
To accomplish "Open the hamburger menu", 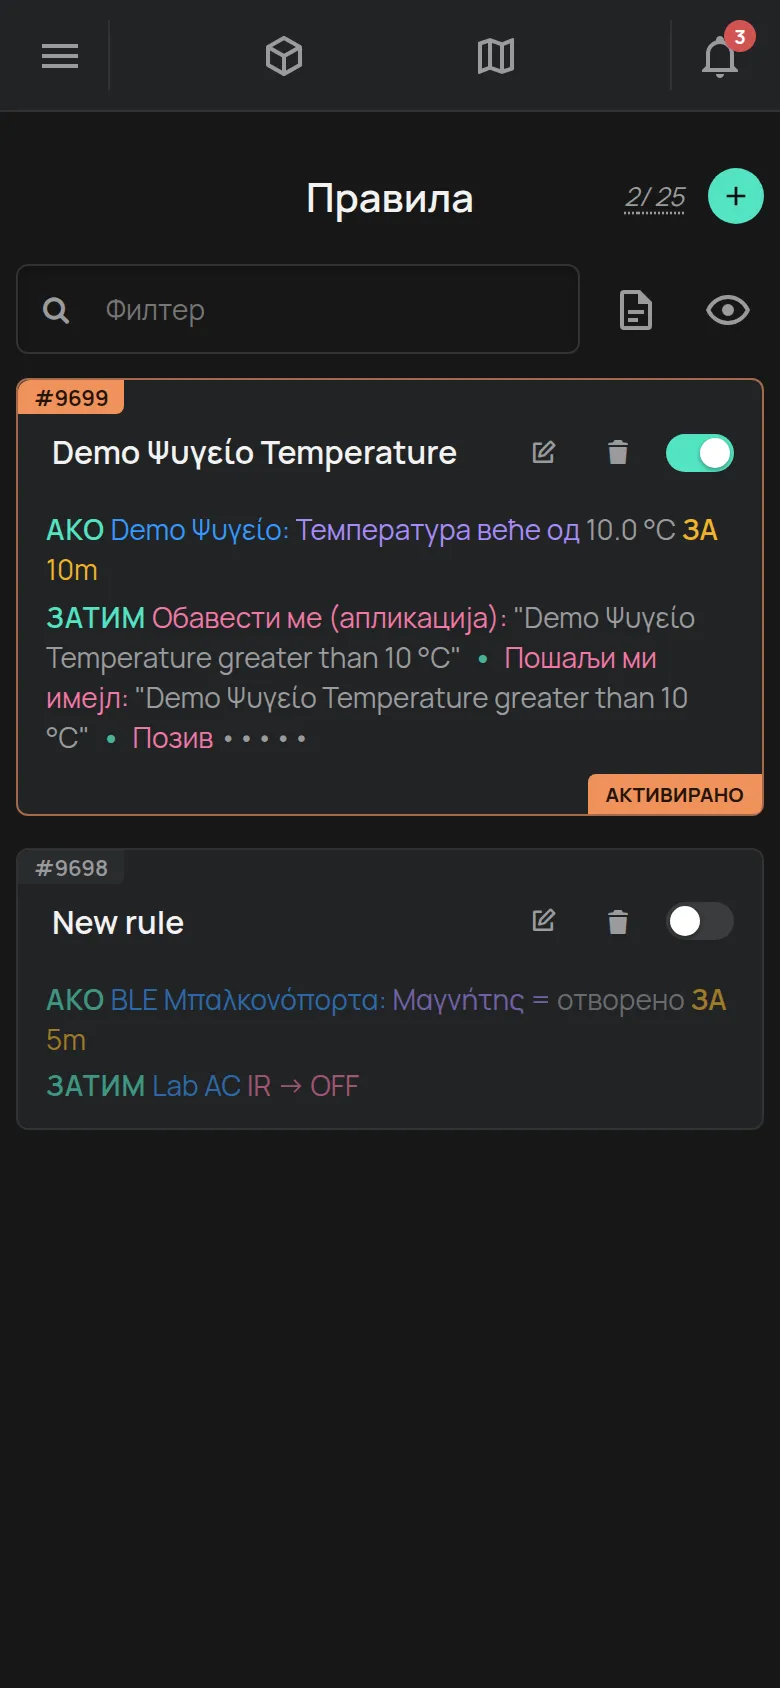I will [x=59, y=56].
